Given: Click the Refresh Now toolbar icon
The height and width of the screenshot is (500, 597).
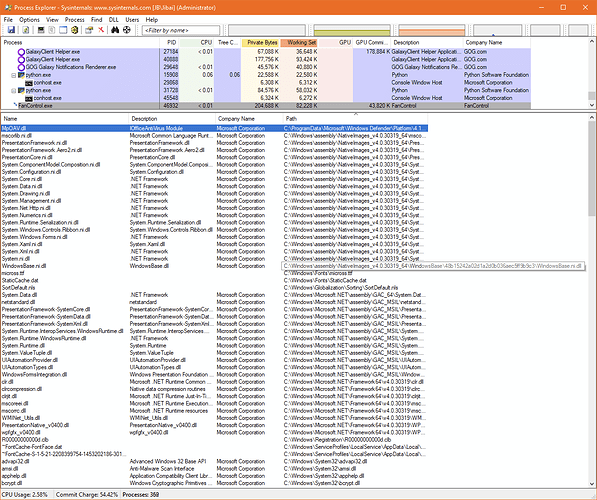Looking at the screenshot, I should 26,30.
